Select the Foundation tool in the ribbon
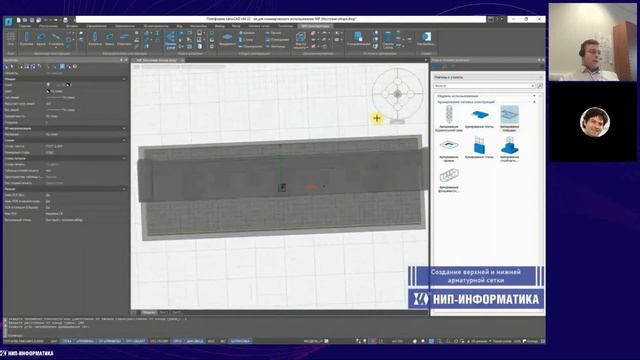 click(x=227, y=39)
